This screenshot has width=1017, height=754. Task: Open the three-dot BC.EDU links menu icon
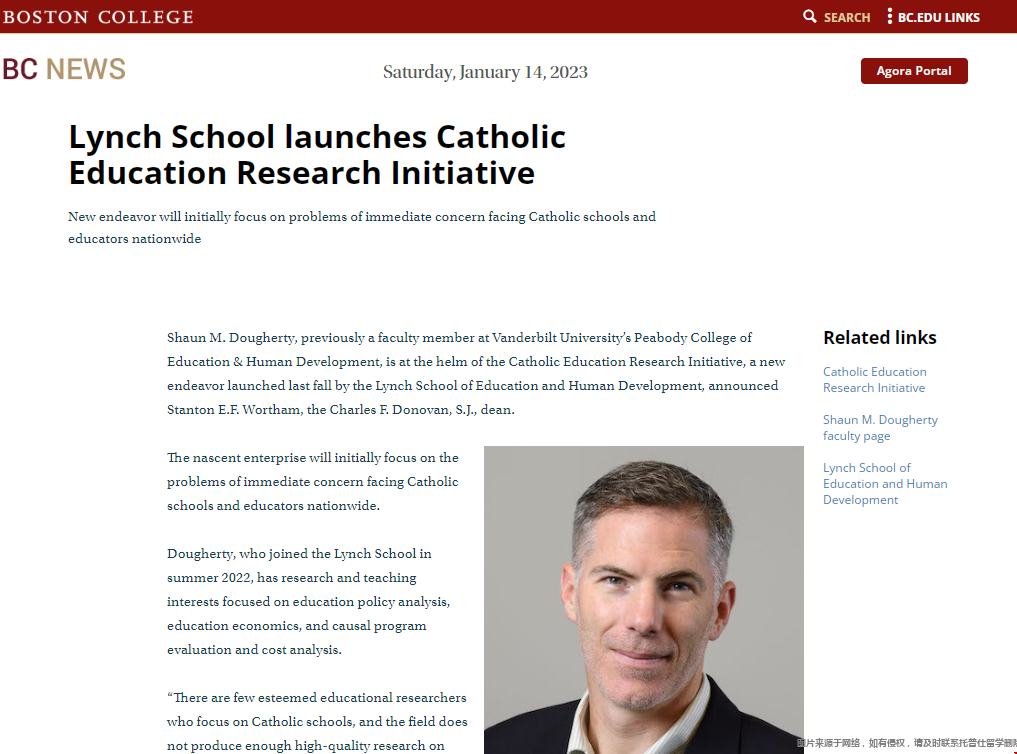point(889,17)
